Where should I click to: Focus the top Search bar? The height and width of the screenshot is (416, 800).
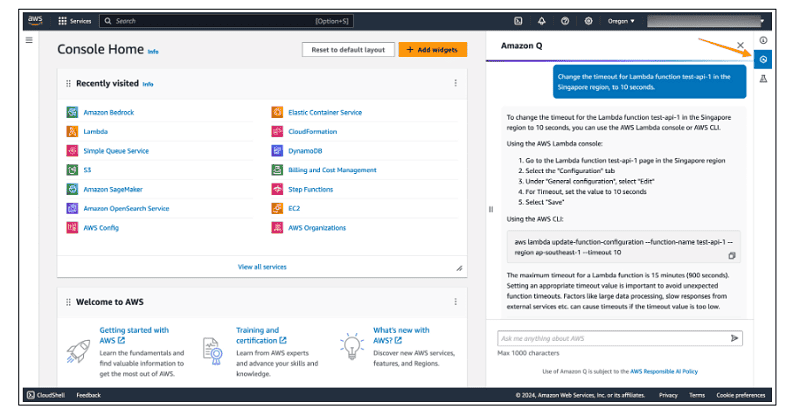(x=226, y=21)
